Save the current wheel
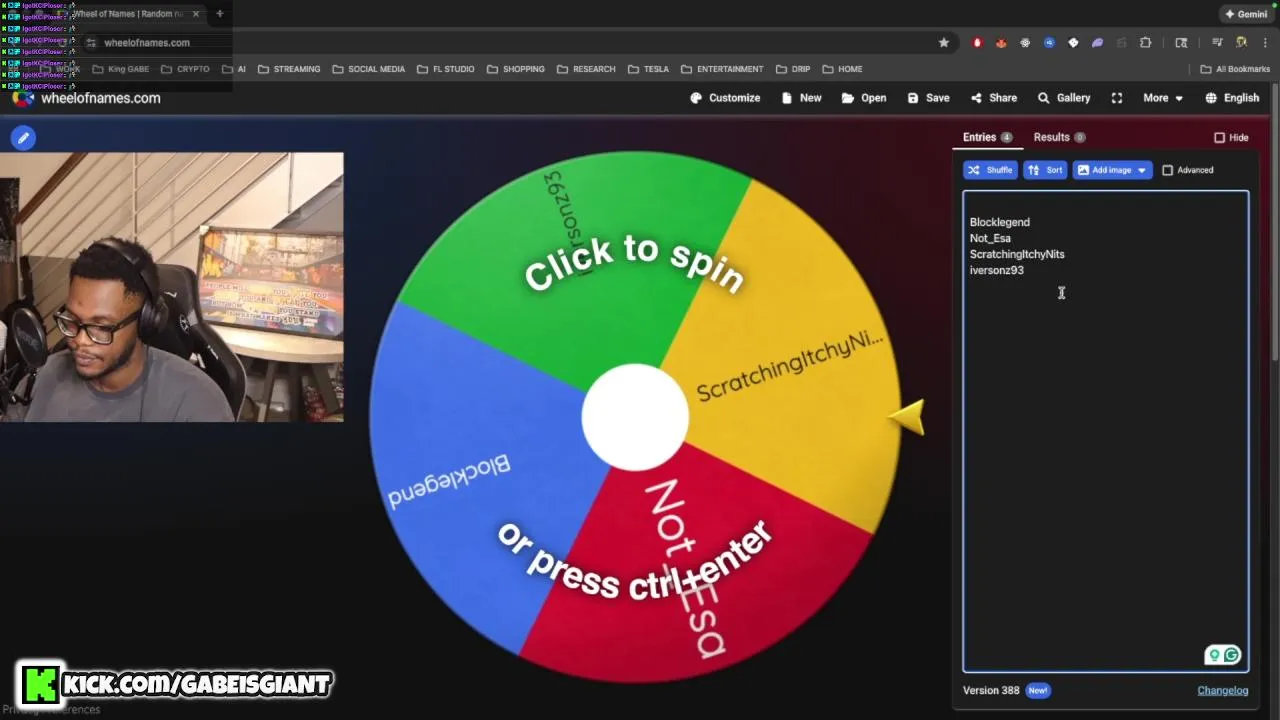The image size is (1280, 720). click(928, 98)
